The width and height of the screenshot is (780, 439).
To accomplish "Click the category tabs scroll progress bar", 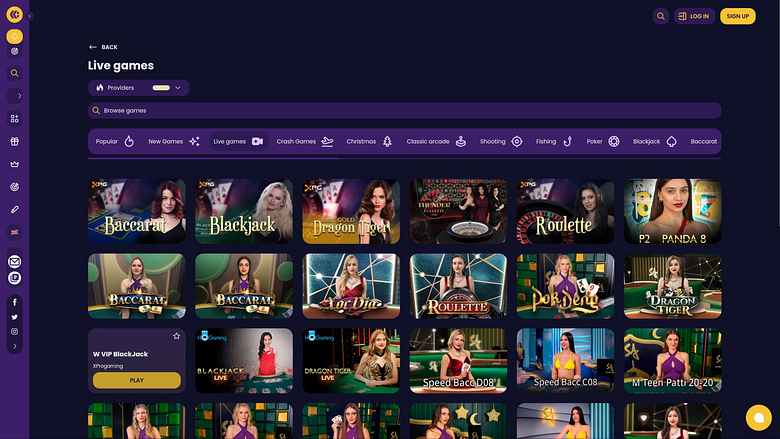I will (x=404, y=159).
